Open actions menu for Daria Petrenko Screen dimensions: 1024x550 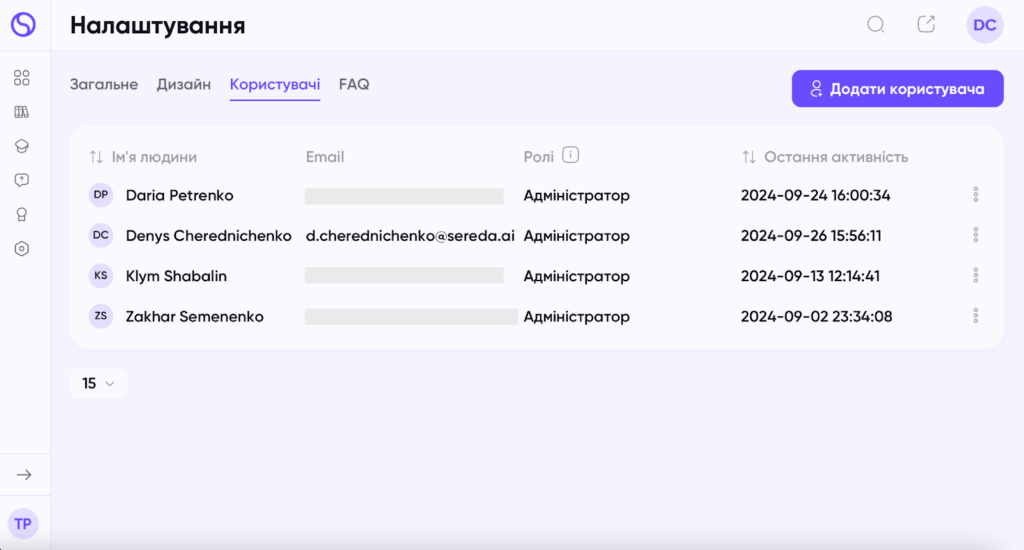[976, 195]
